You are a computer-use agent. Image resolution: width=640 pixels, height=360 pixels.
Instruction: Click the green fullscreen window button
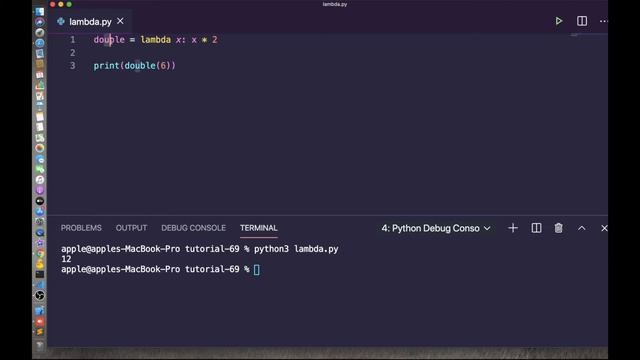tap(69, 4)
